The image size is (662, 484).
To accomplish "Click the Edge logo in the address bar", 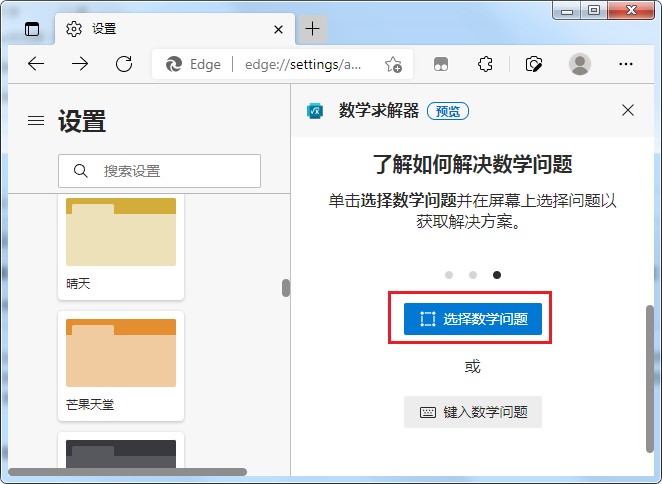I will click(x=174, y=64).
